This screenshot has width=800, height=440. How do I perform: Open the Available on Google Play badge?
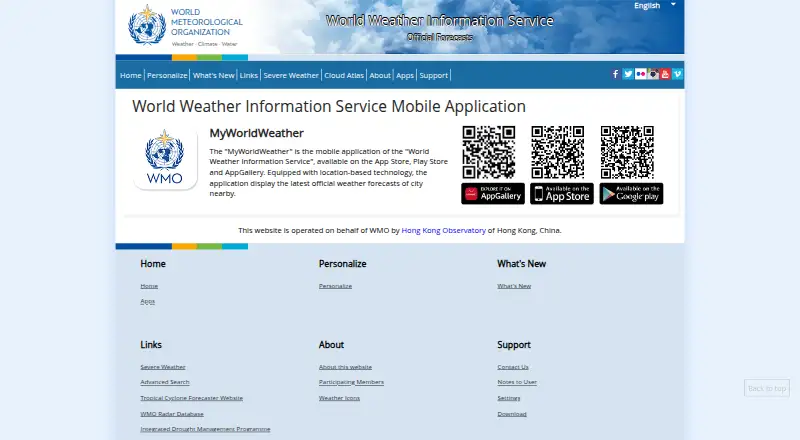[x=631, y=193]
